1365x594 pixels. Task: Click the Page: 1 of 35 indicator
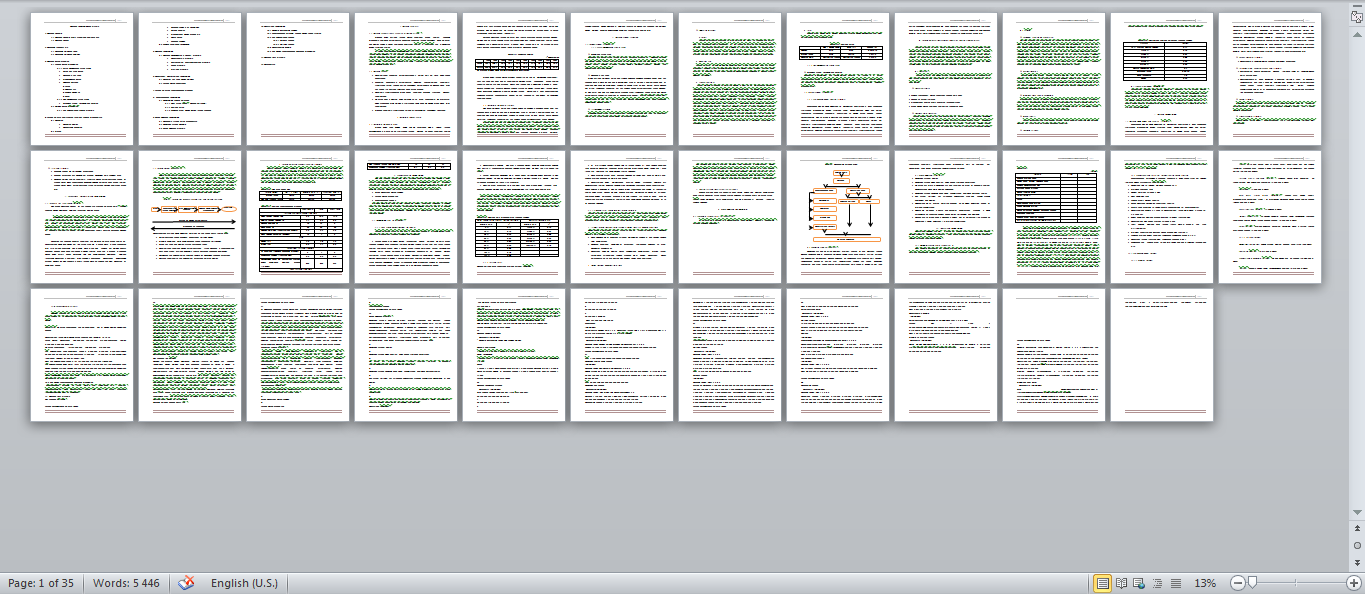(41, 583)
